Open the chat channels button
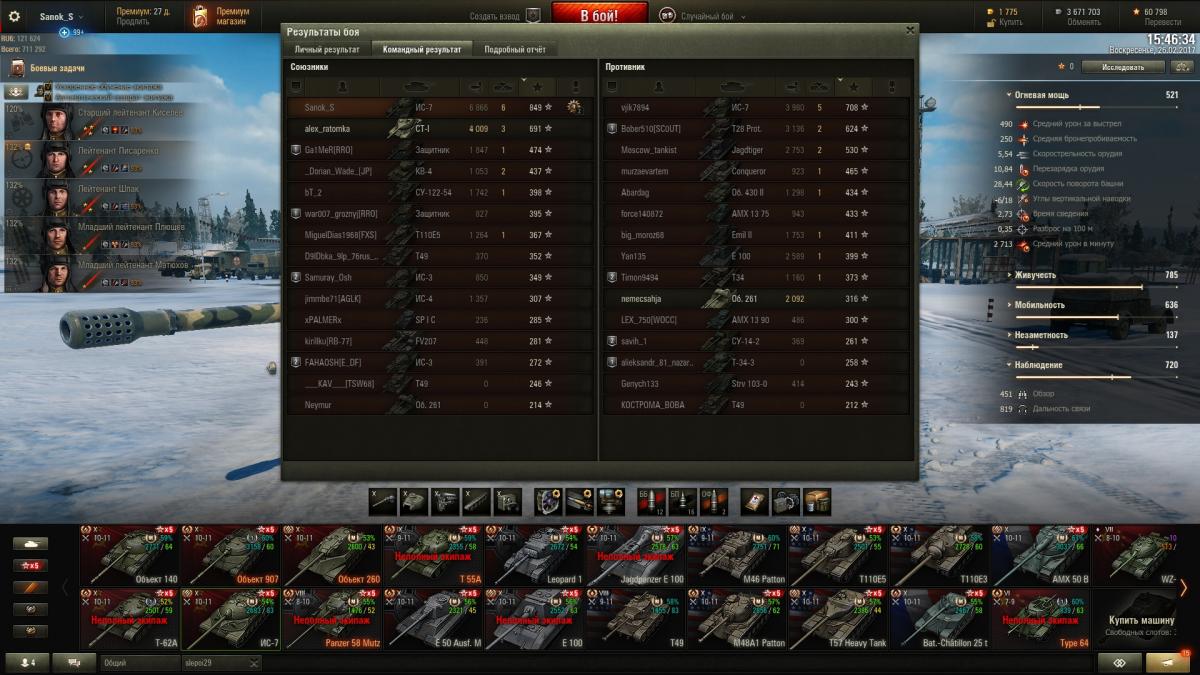 [x=74, y=662]
